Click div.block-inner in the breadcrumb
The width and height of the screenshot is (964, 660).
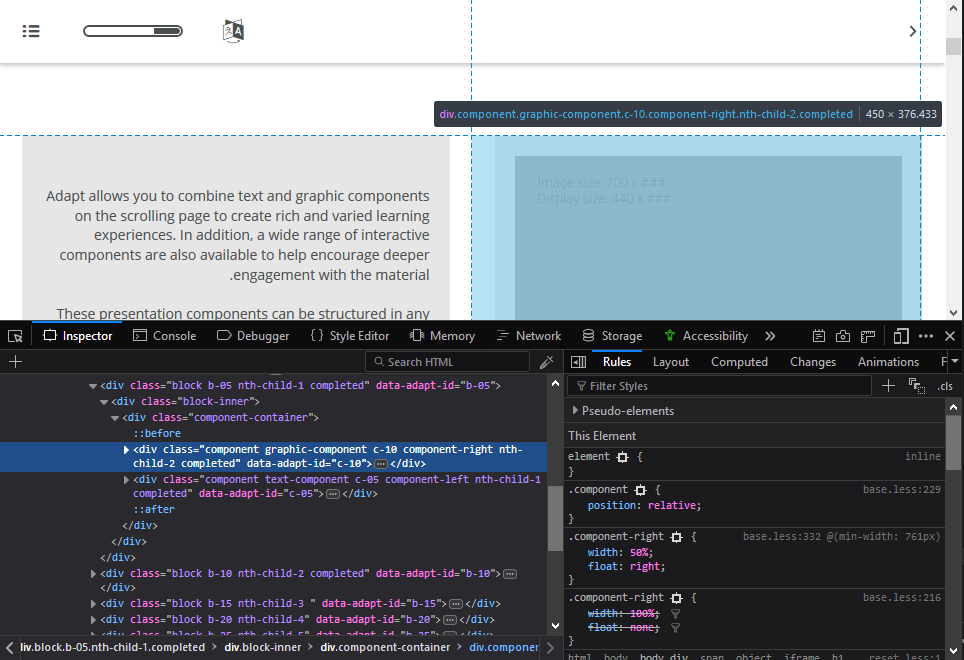[263, 647]
